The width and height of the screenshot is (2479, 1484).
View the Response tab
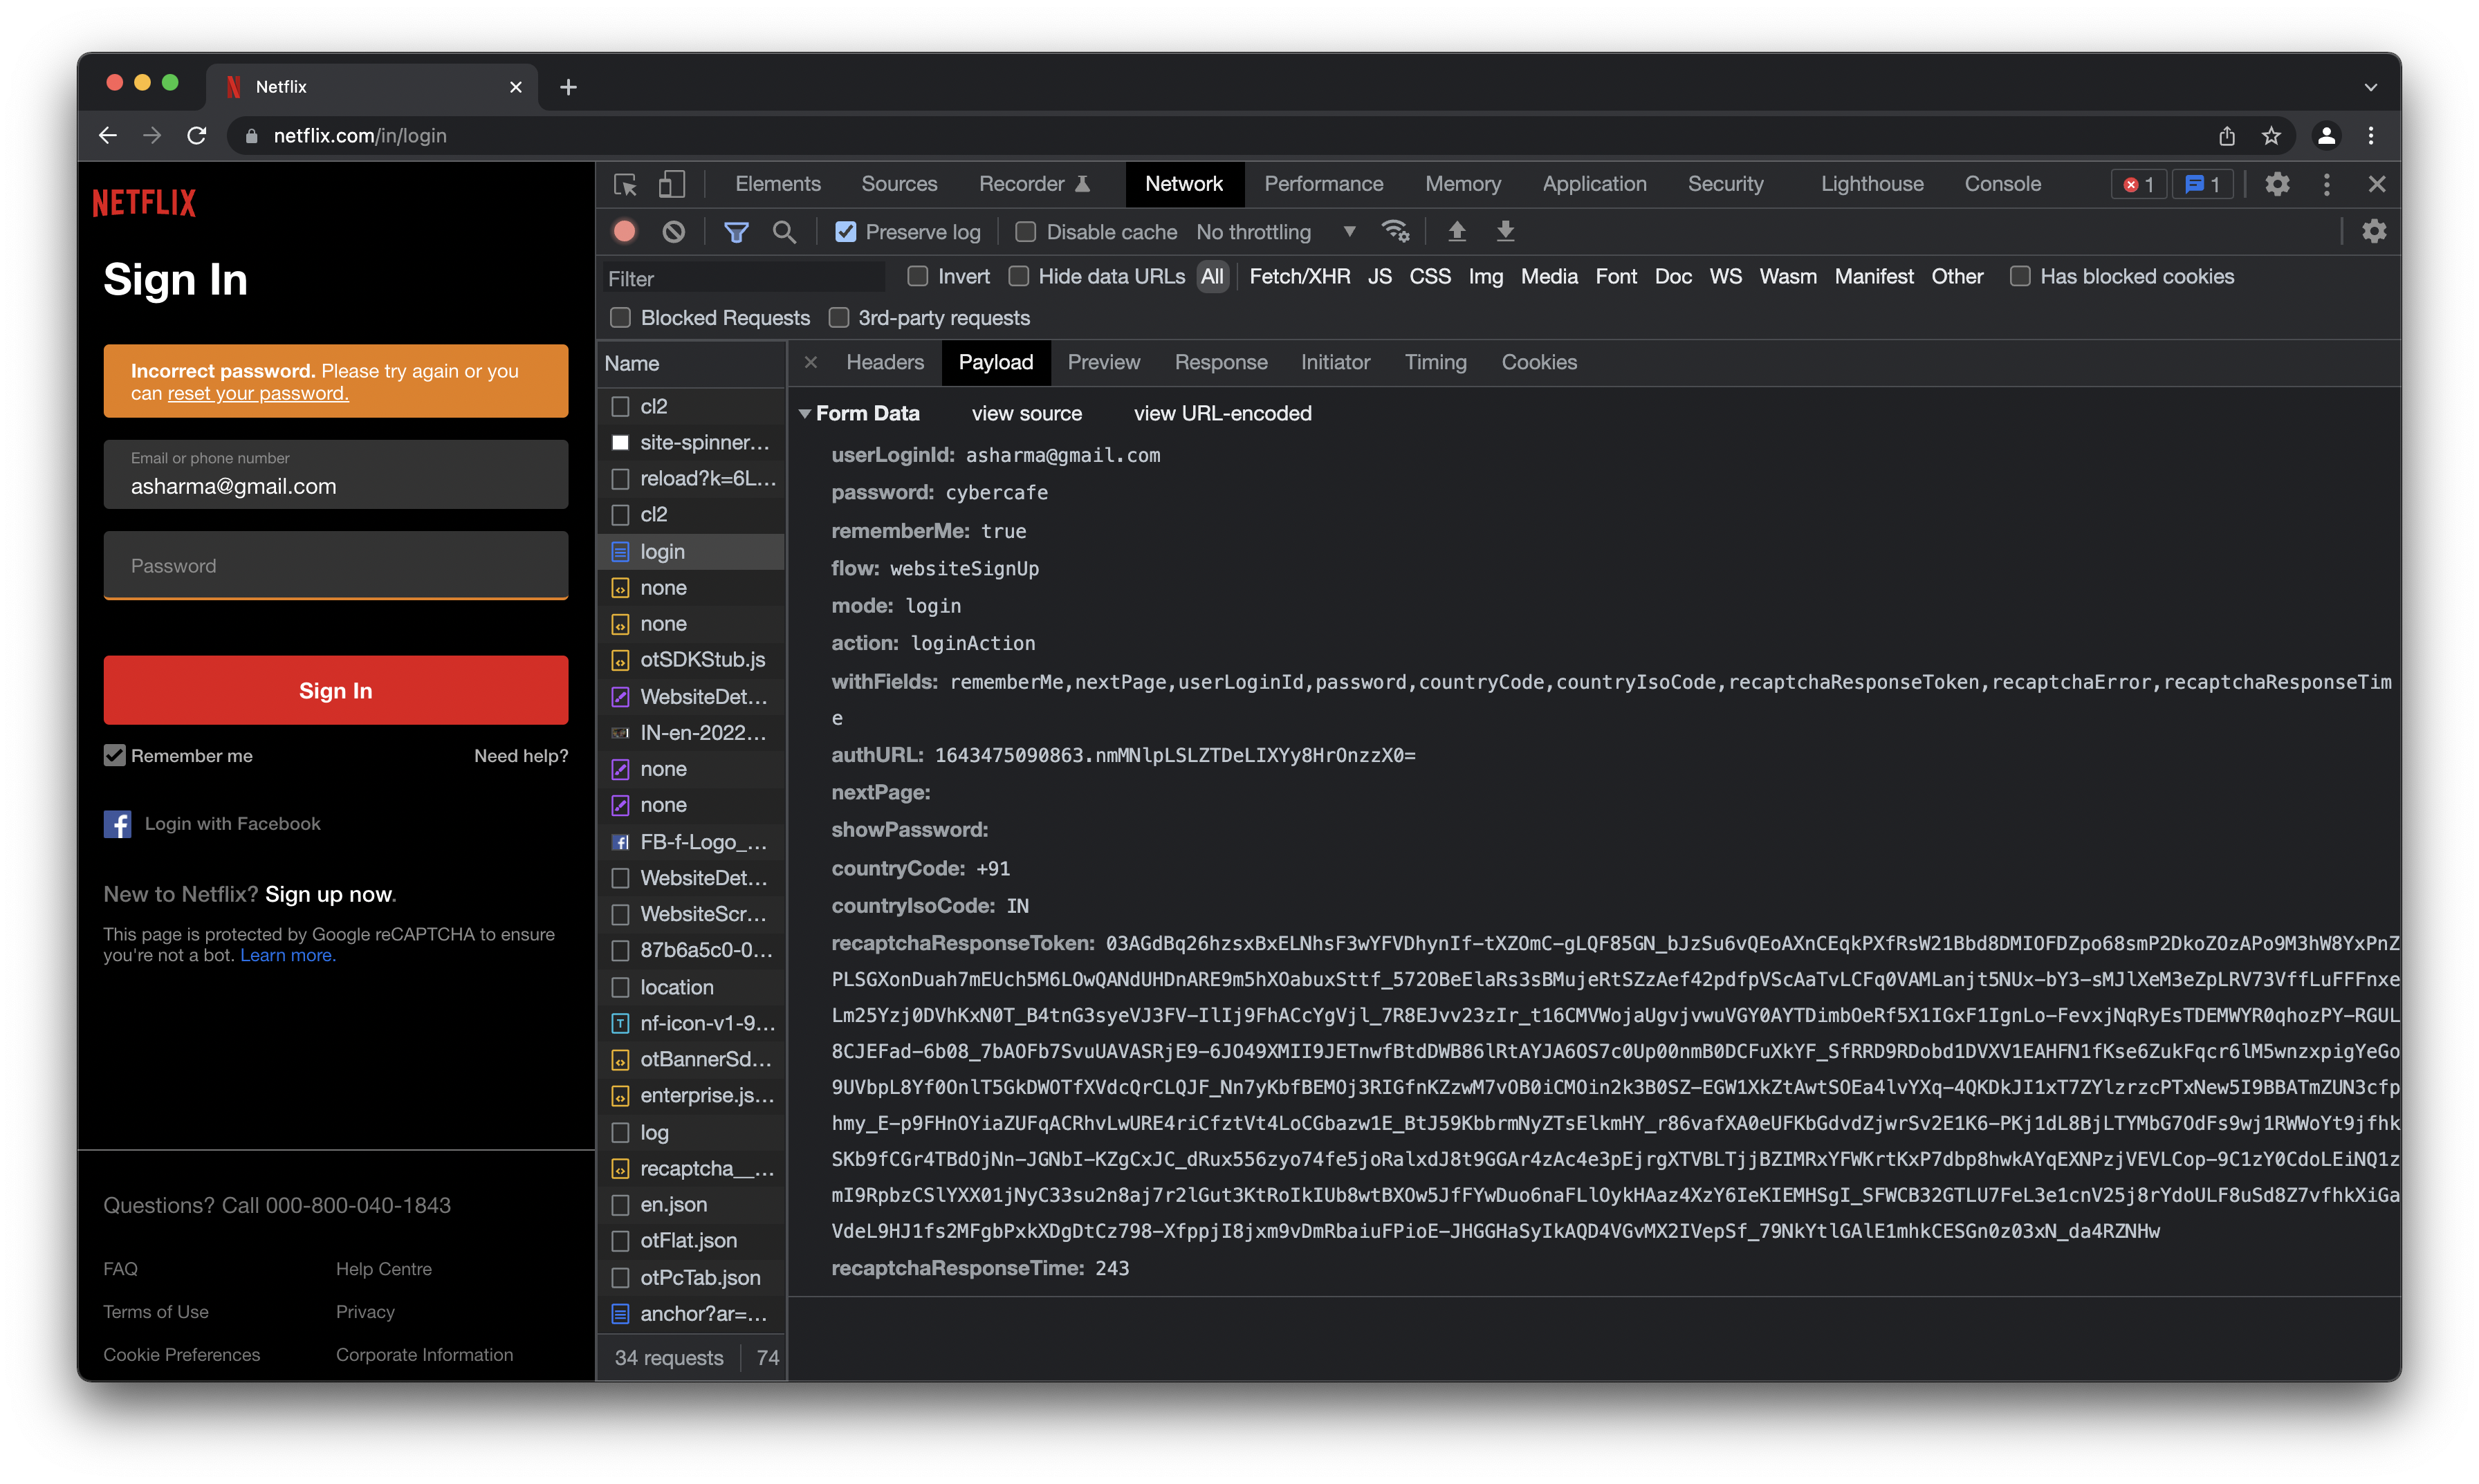click(x=1221, y=362)
